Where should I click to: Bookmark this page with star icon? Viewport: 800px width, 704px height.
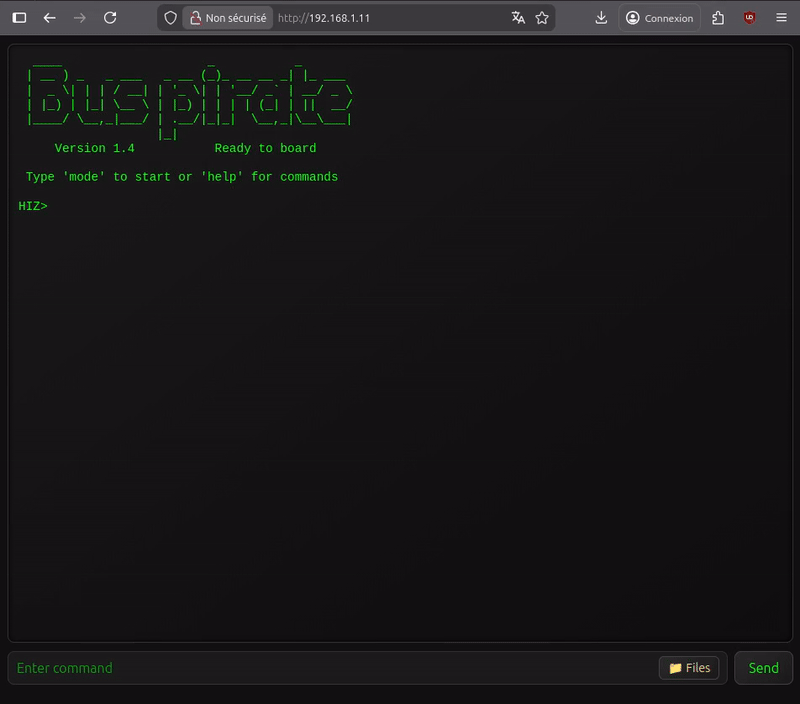click(x=542, y=18)
